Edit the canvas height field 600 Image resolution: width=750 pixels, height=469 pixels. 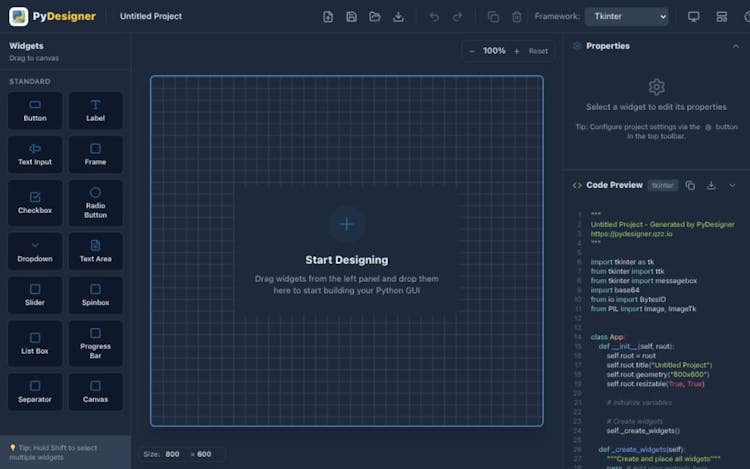coord(204,454)
